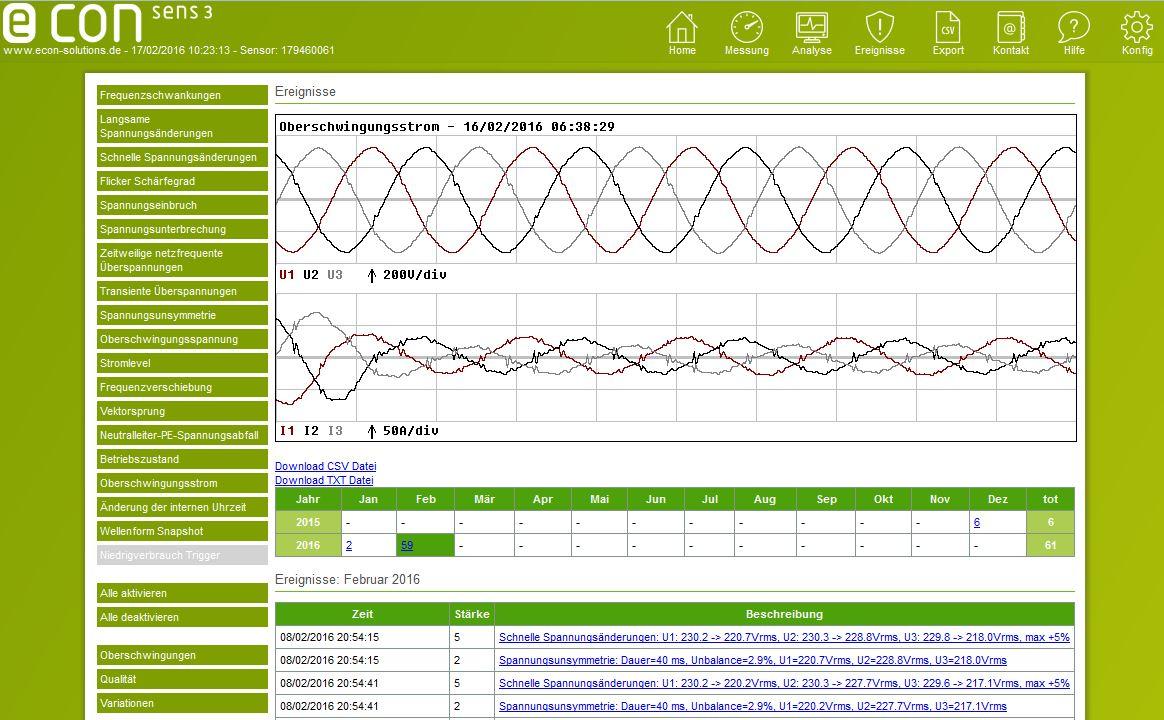
Task: Switch to the Analyse section
Action: 812,32
